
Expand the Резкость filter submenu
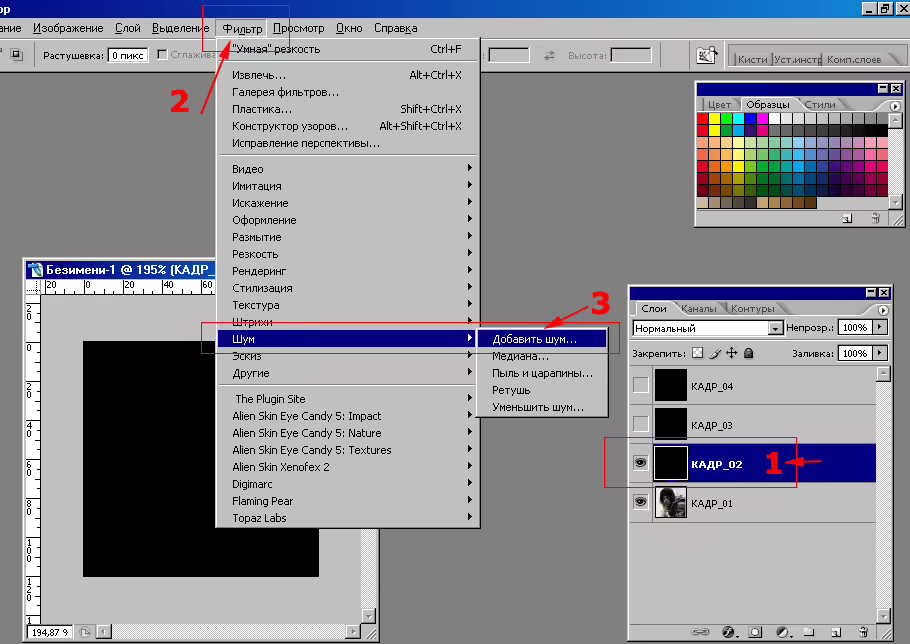[x=348, y=254]
